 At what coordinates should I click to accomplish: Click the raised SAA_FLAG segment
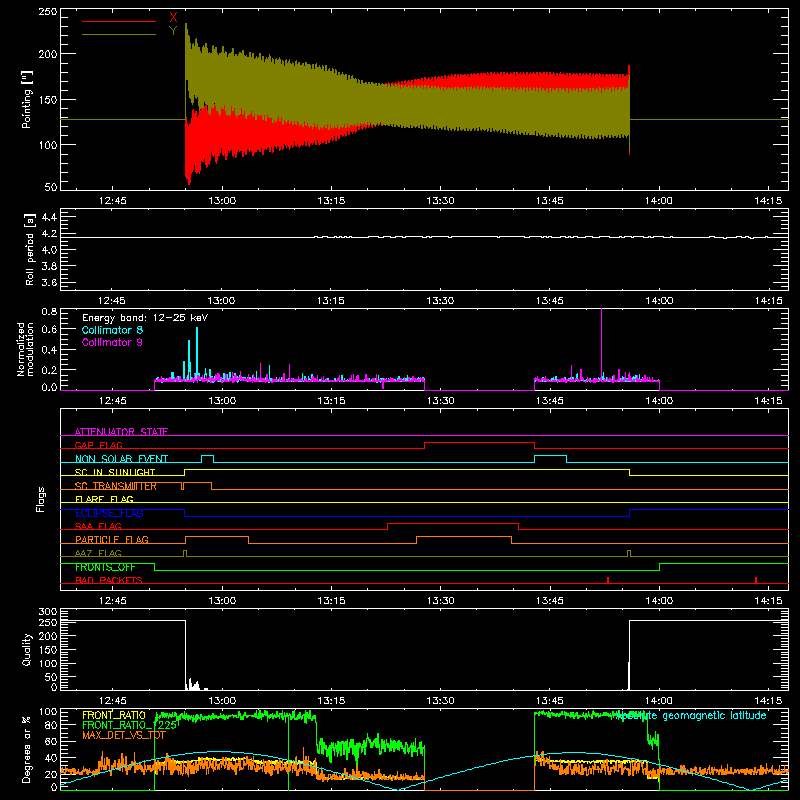[x=453, y=524]
